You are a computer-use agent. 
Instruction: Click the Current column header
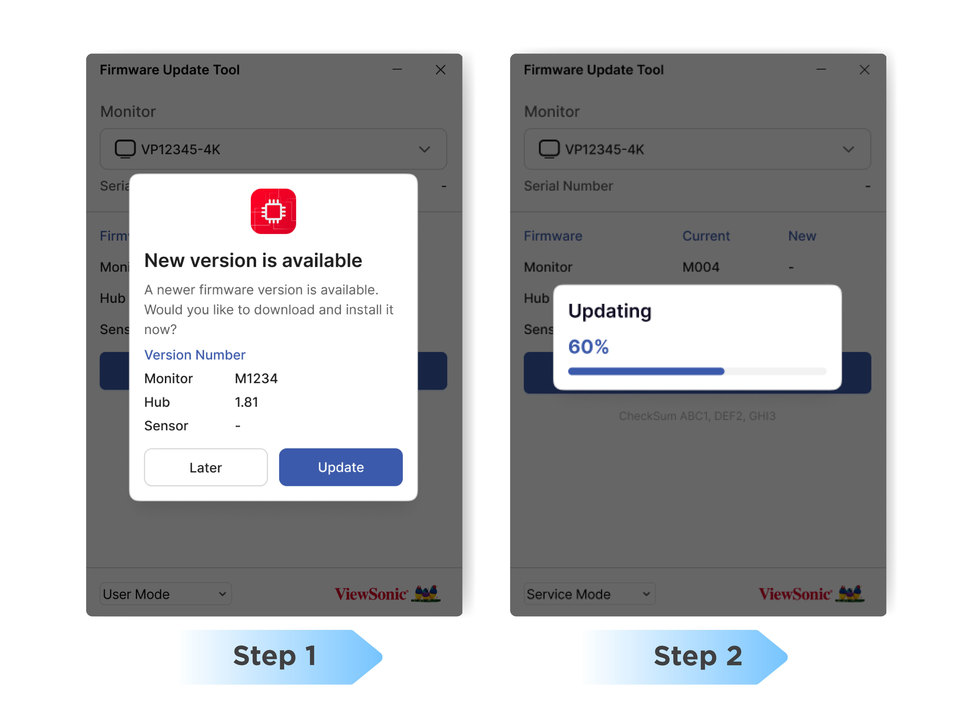706,236
